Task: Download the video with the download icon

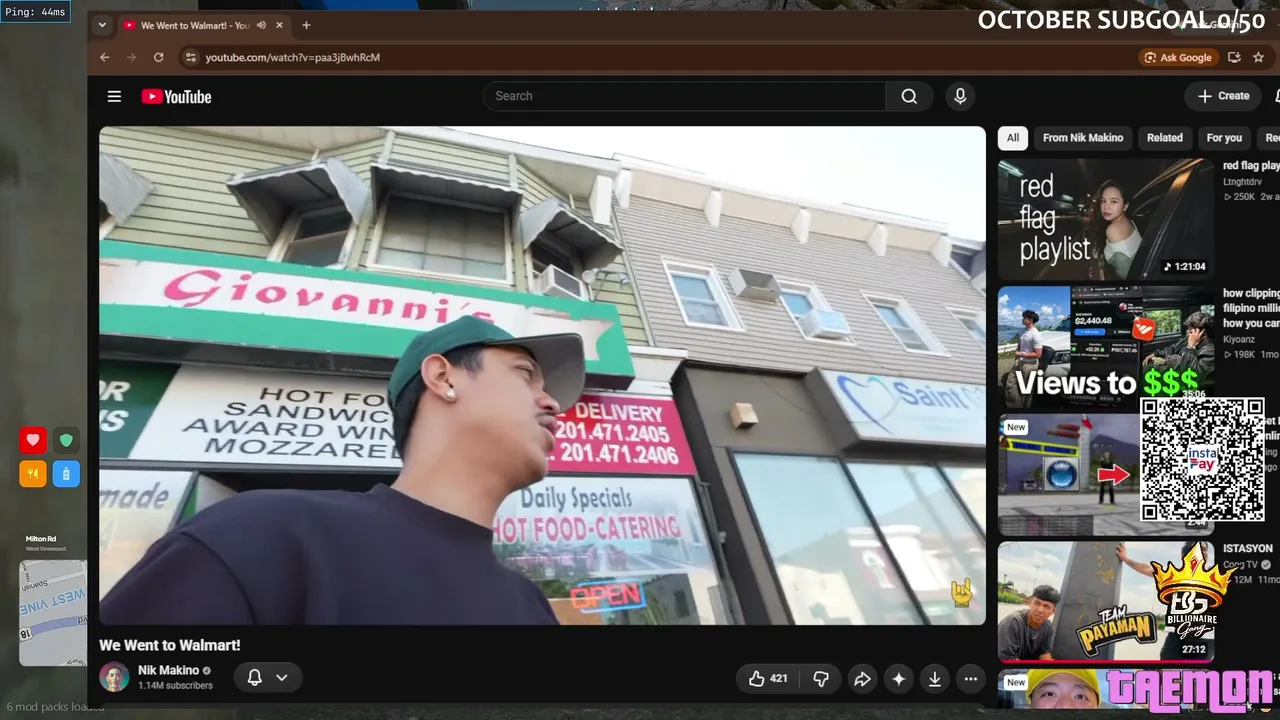Action: click(x=934, y=679)
